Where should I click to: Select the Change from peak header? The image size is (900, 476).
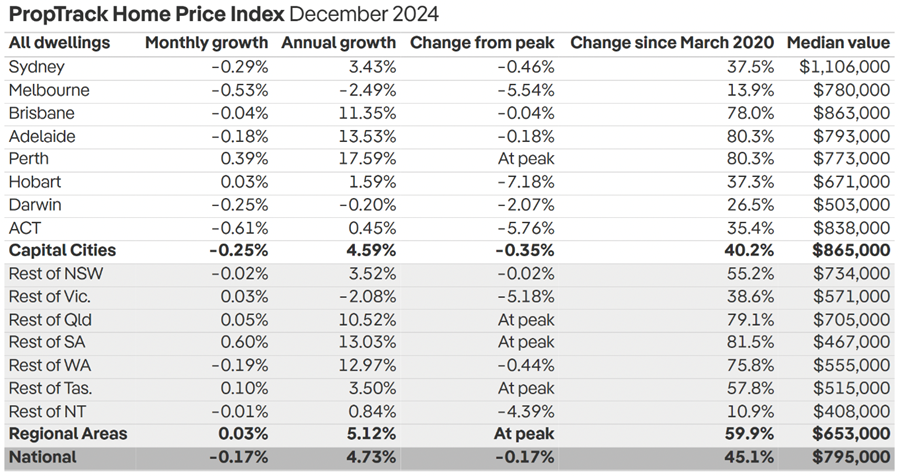click(482, 44)
